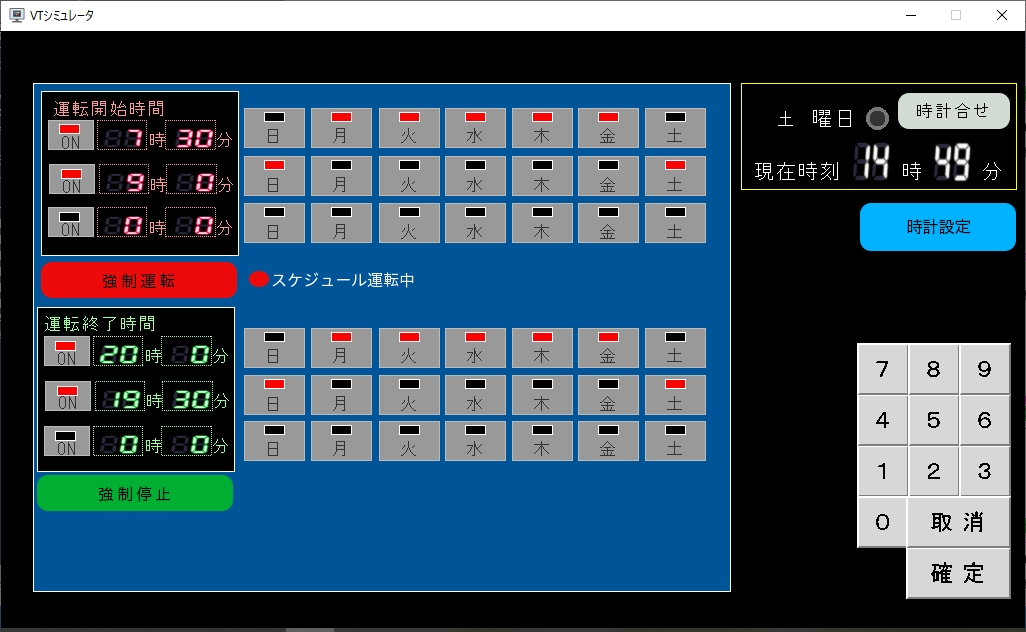
Task: Tap keypad digit 0
Action: 882,522
